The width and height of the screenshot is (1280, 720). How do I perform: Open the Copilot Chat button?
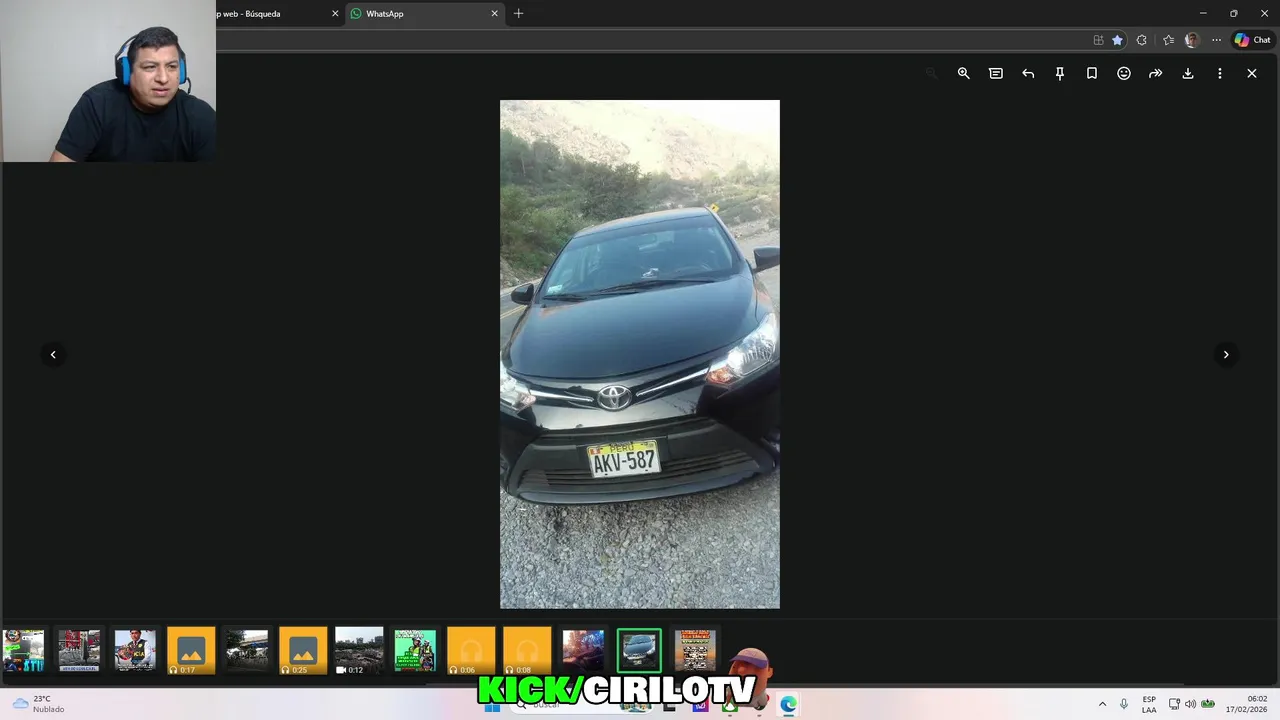click(x=1252, y=40)
